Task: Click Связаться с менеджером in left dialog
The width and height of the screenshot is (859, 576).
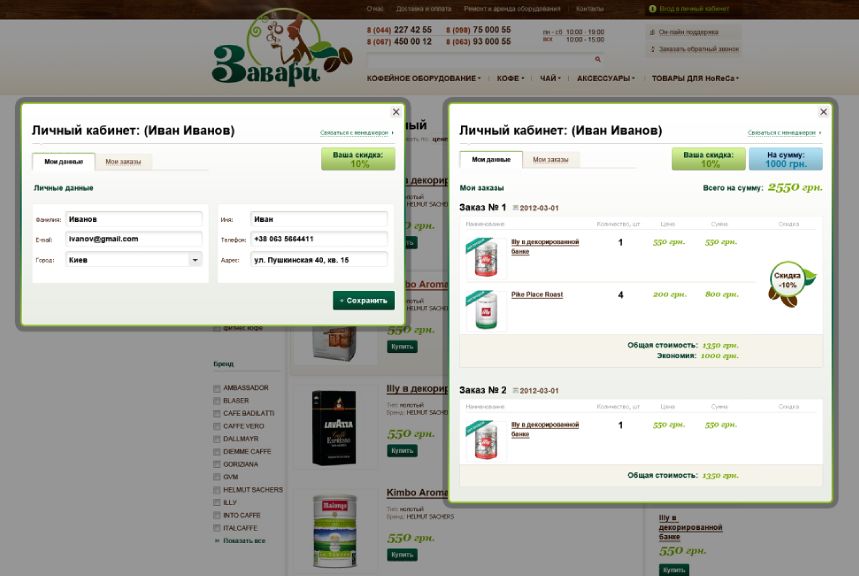Action: tap(356, 133)
